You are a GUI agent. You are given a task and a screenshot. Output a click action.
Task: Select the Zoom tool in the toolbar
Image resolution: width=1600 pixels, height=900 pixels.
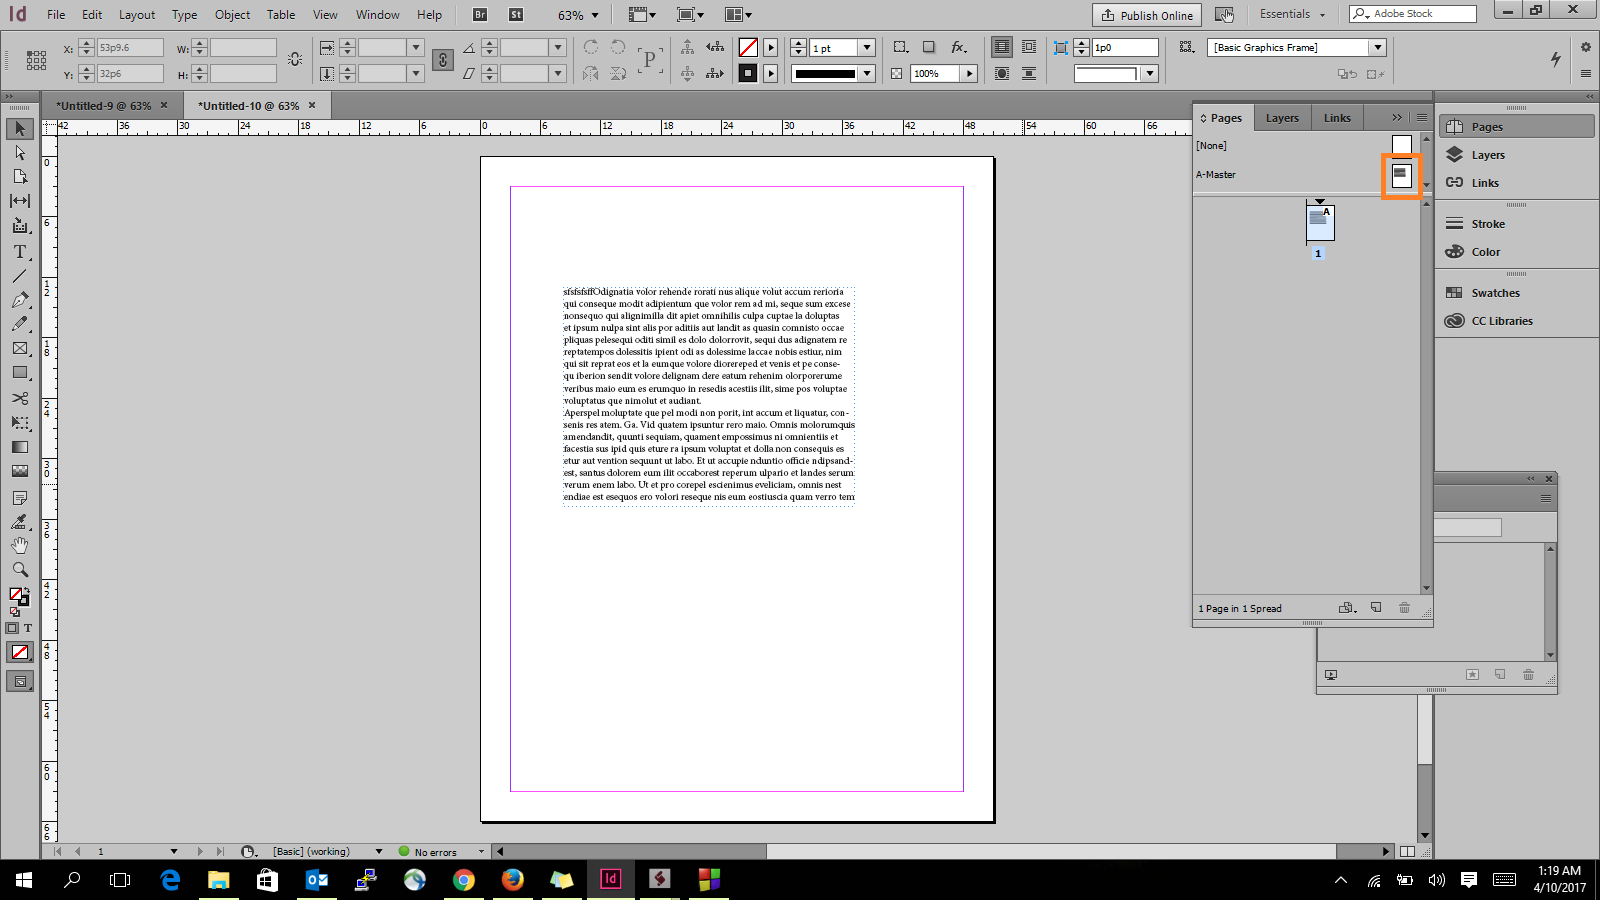19,569
